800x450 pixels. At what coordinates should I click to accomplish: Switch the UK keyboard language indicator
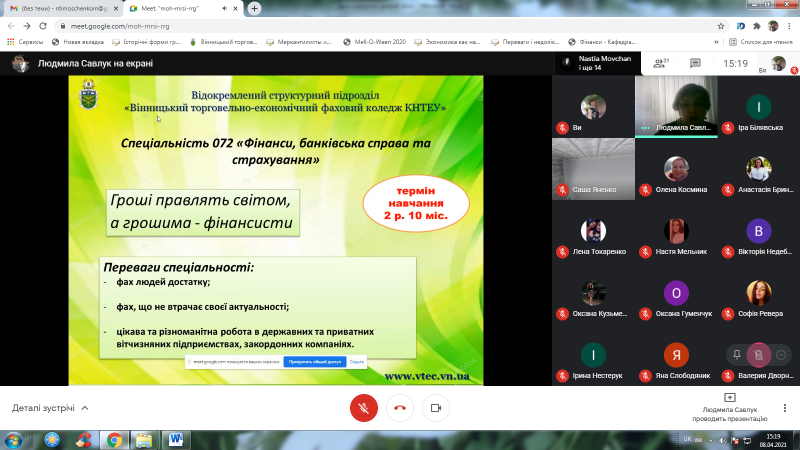pos(687,439)
